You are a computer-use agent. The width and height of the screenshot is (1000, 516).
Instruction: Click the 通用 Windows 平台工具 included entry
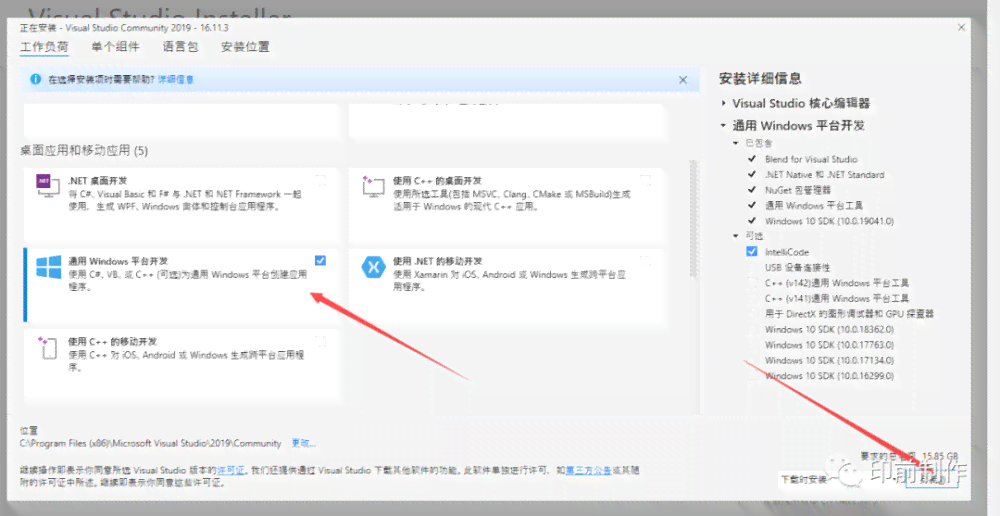[x=814, y=205]
